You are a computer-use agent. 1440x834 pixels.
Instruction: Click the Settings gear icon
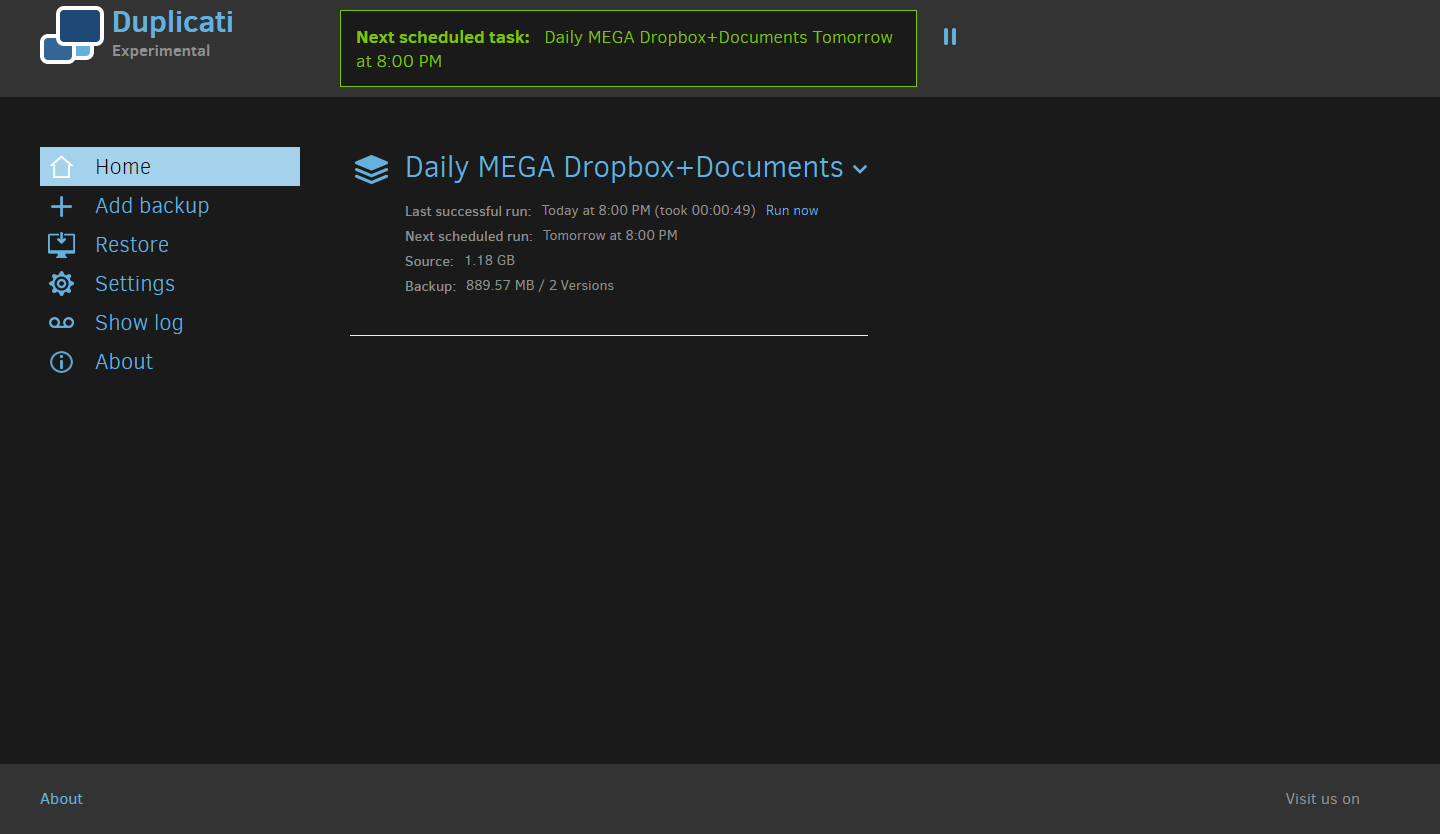[61, 284]
